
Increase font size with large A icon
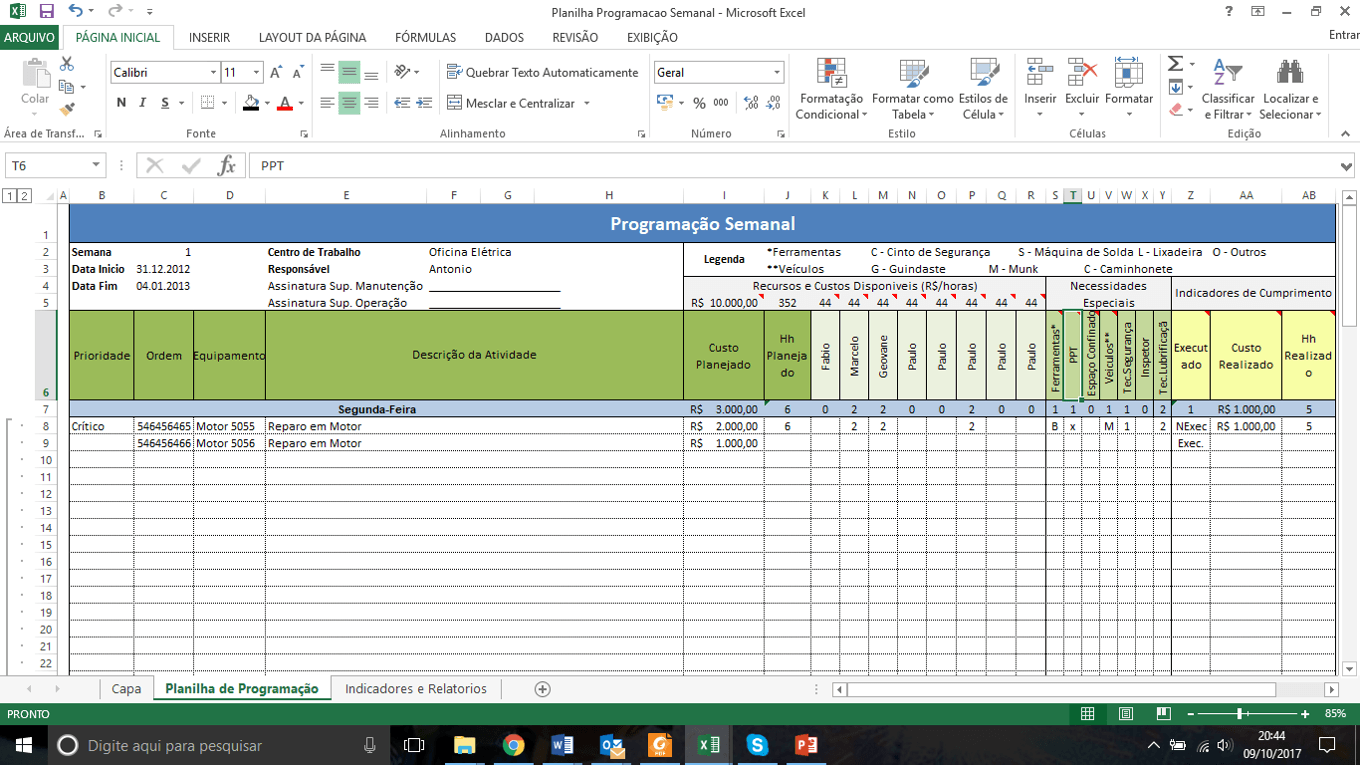pos(276,73)
